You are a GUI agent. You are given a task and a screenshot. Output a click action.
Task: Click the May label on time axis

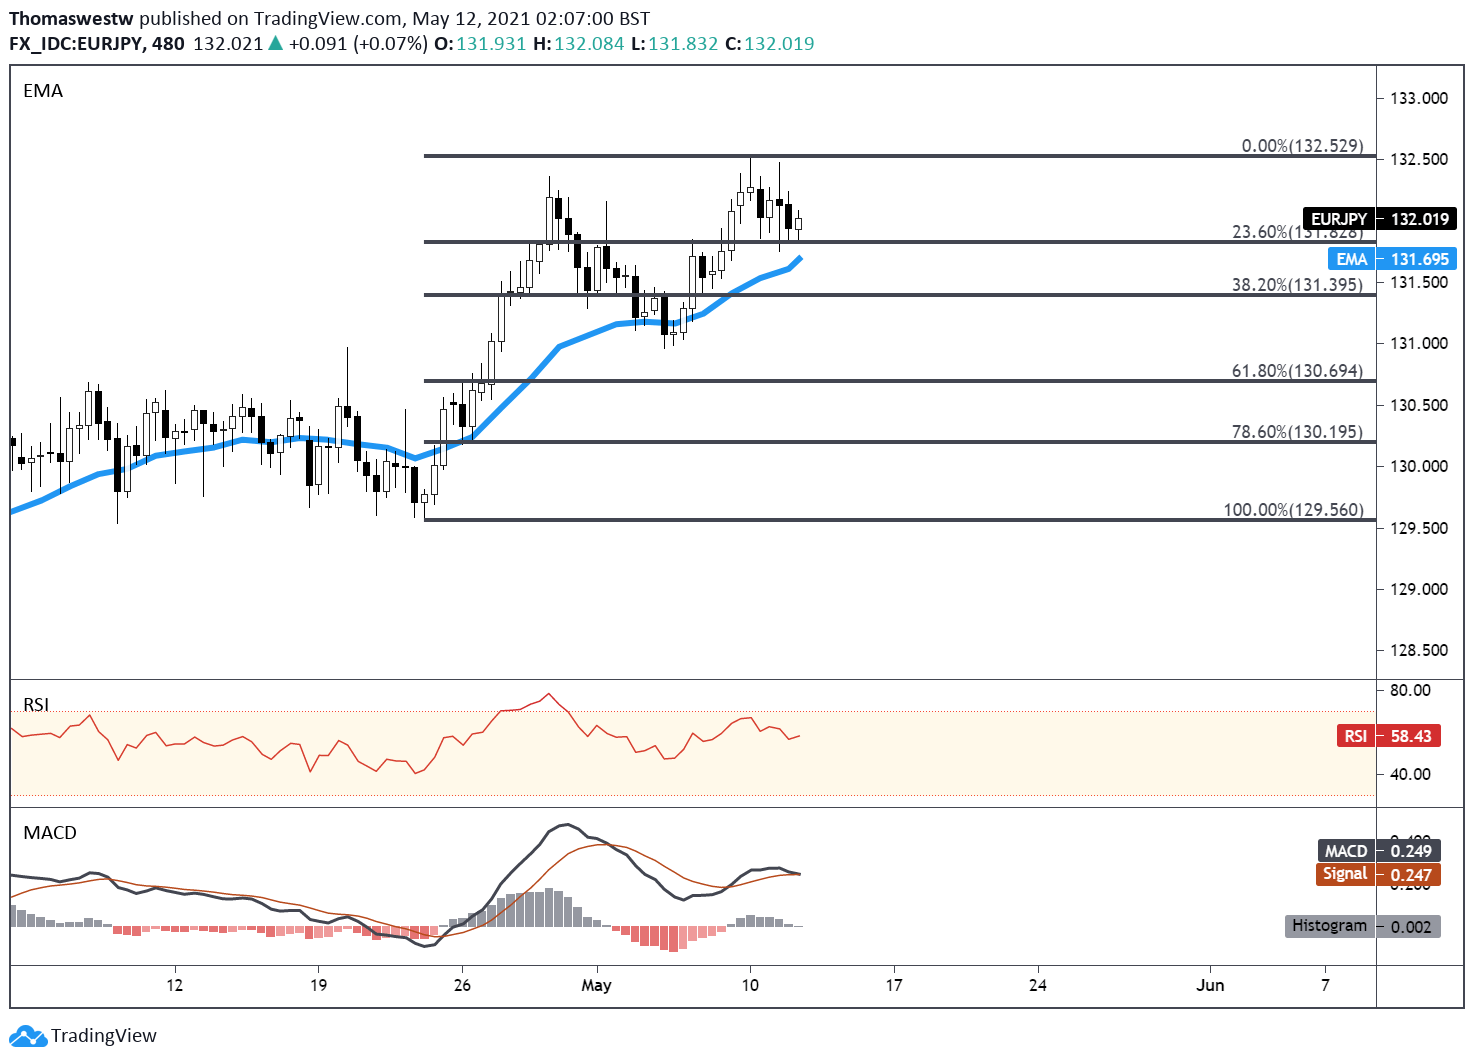(x=596, y=986)
